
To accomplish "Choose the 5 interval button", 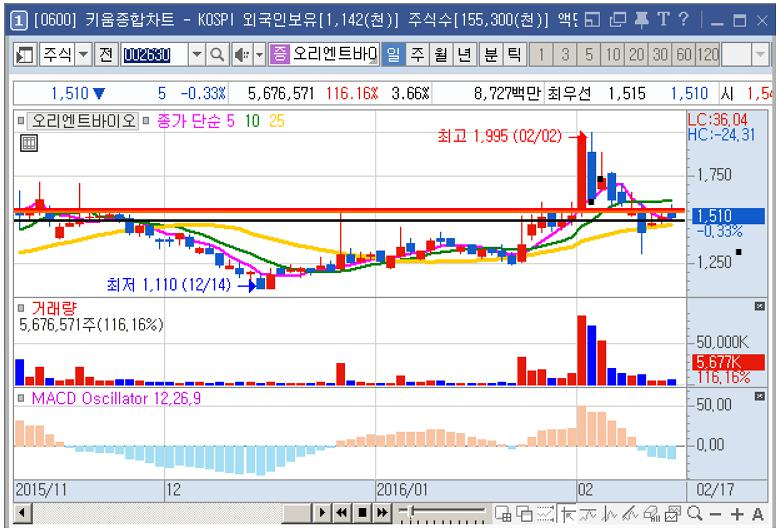I will [x=589, y=54].
